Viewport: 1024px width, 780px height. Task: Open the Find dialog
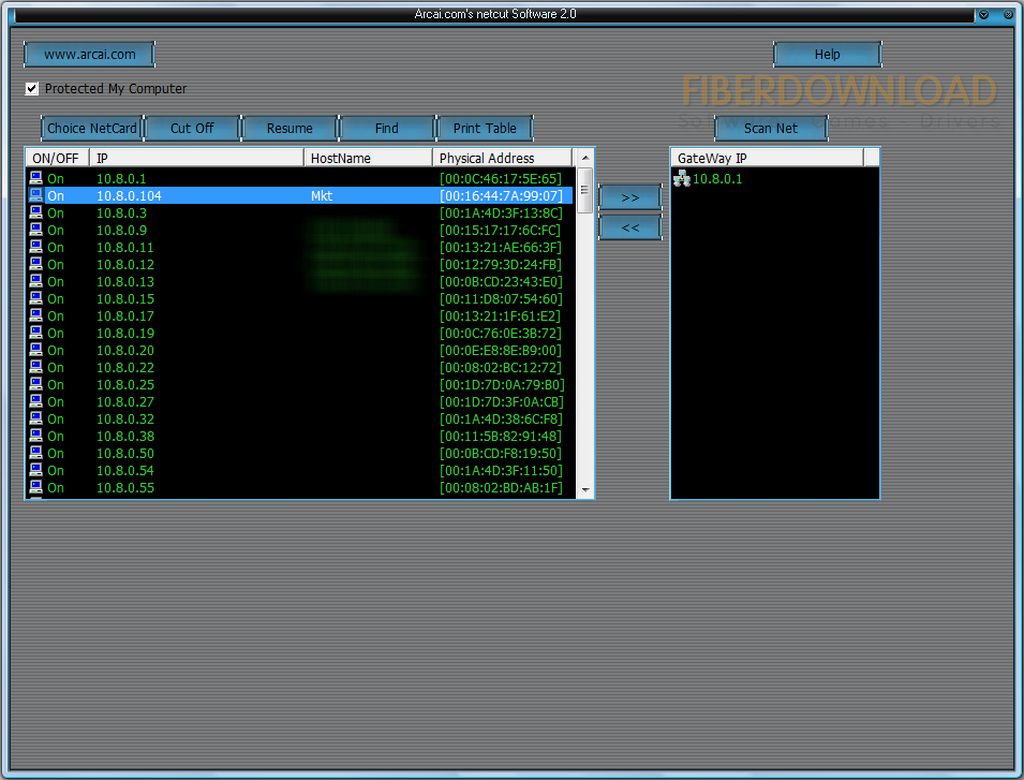tap(386, 128)
